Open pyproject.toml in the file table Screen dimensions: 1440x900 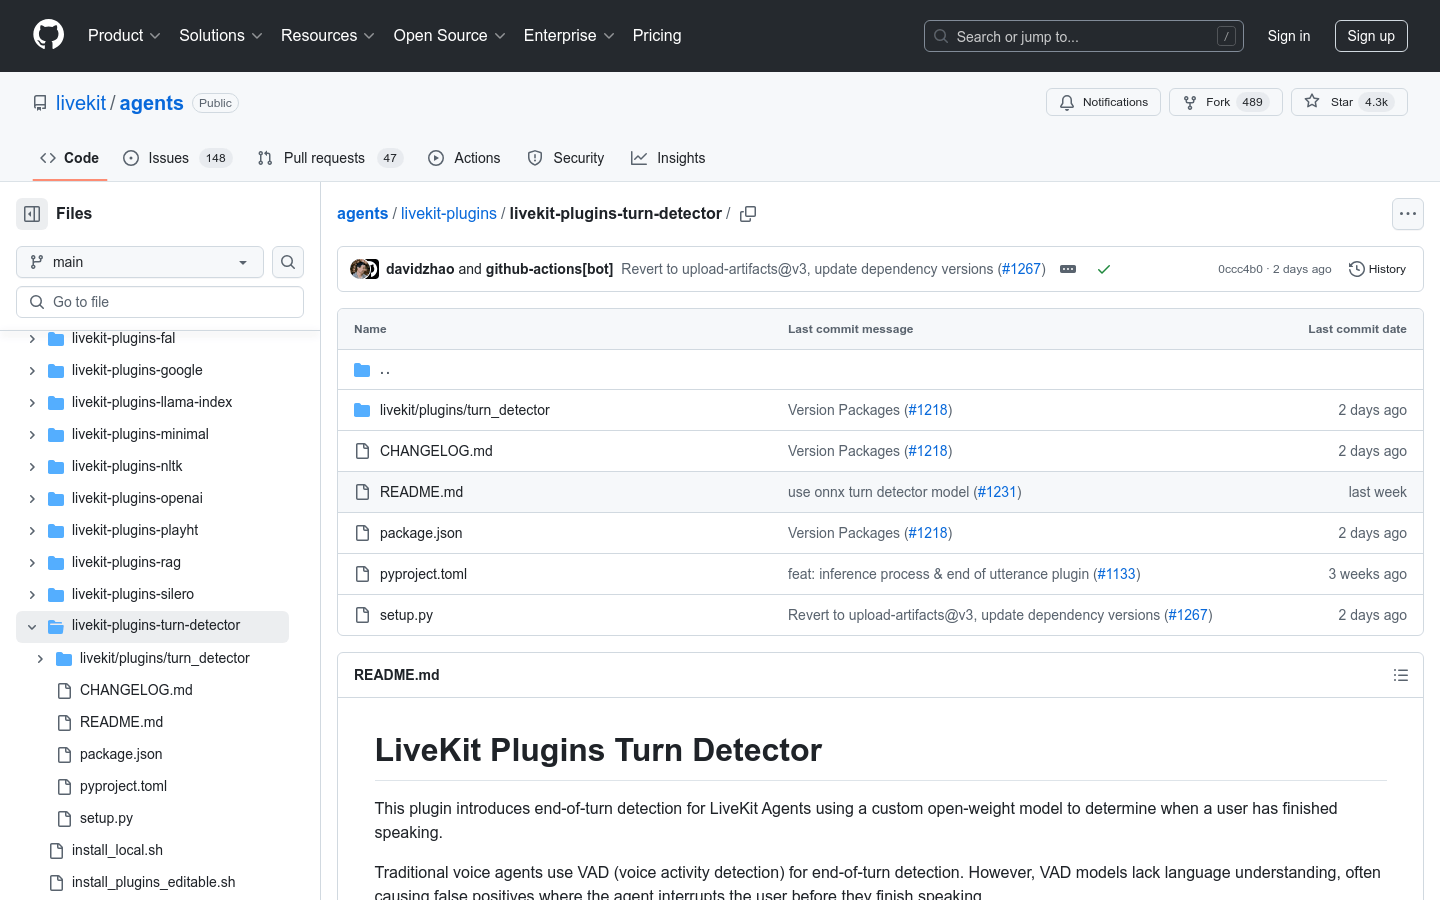point(423,574)
